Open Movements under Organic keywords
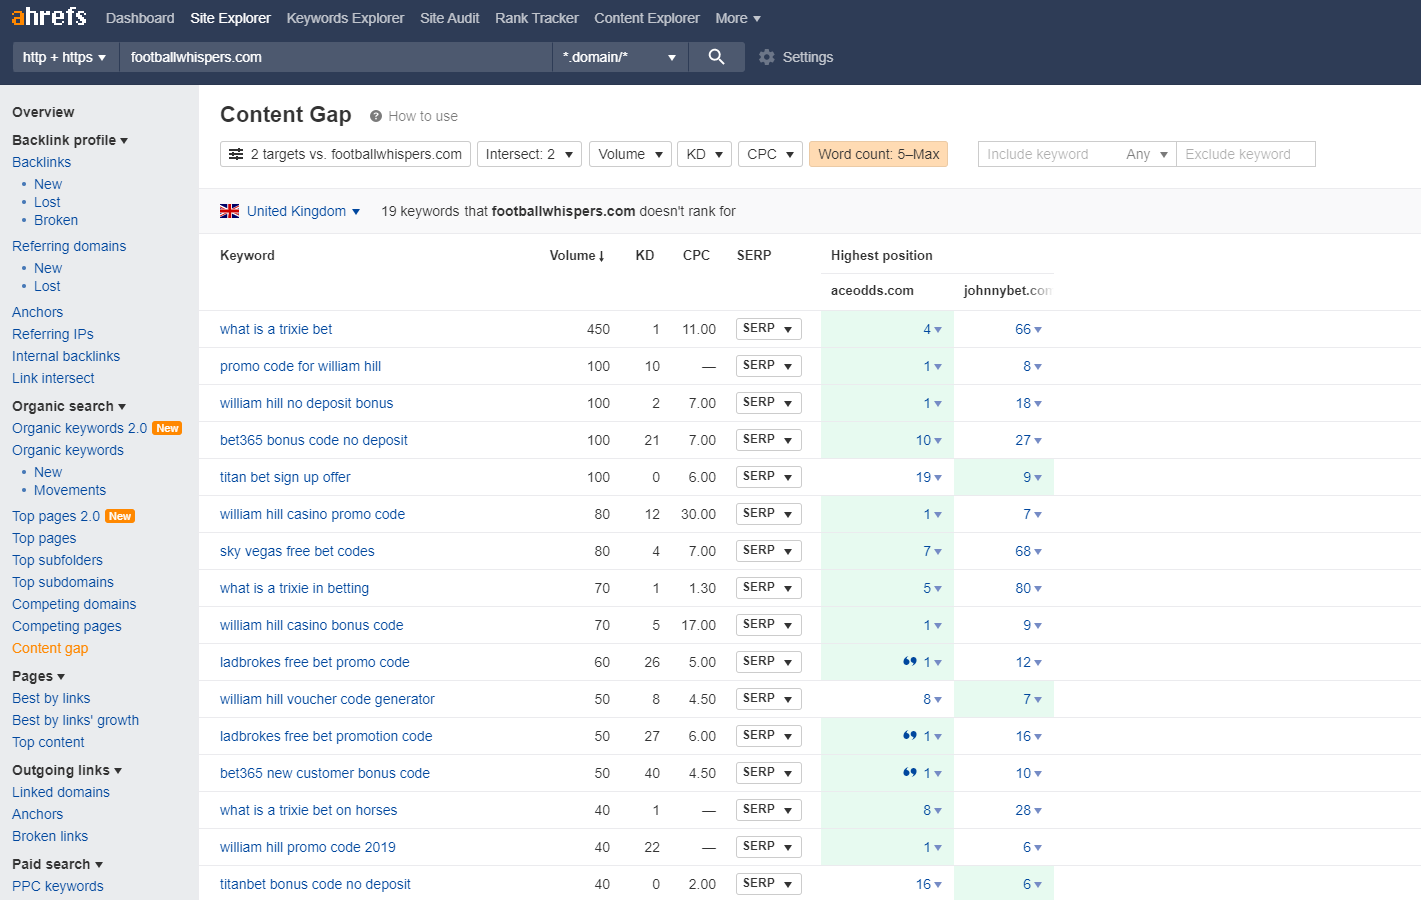 pyautogui.click(x=70, y=490)
